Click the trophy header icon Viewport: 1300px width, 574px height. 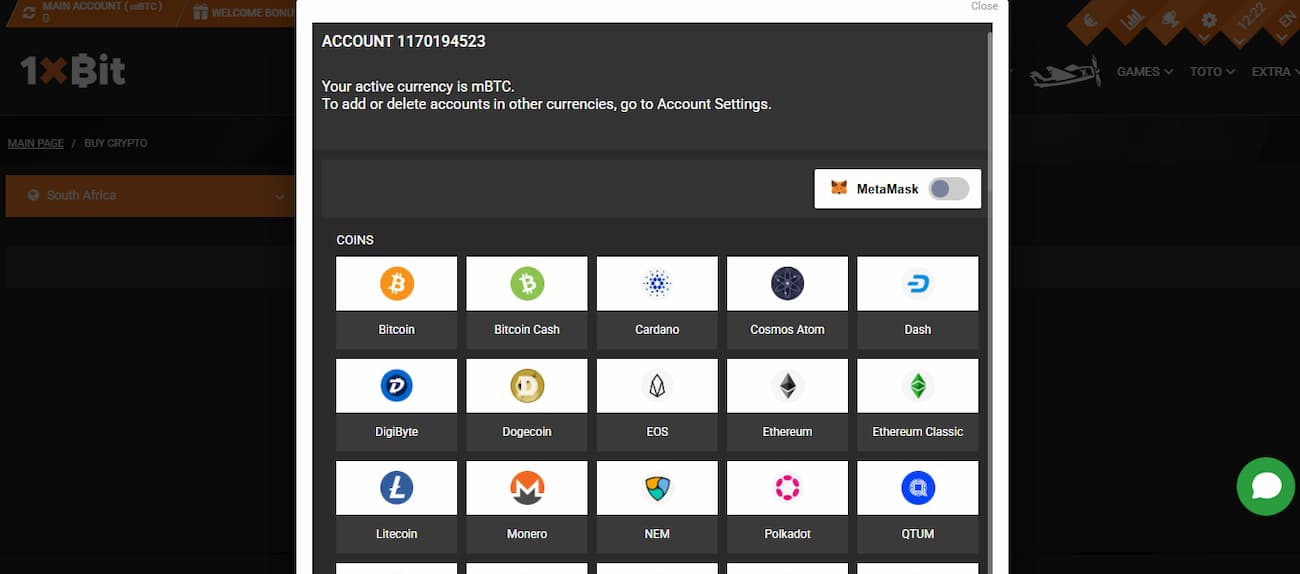coord(1169,20)
